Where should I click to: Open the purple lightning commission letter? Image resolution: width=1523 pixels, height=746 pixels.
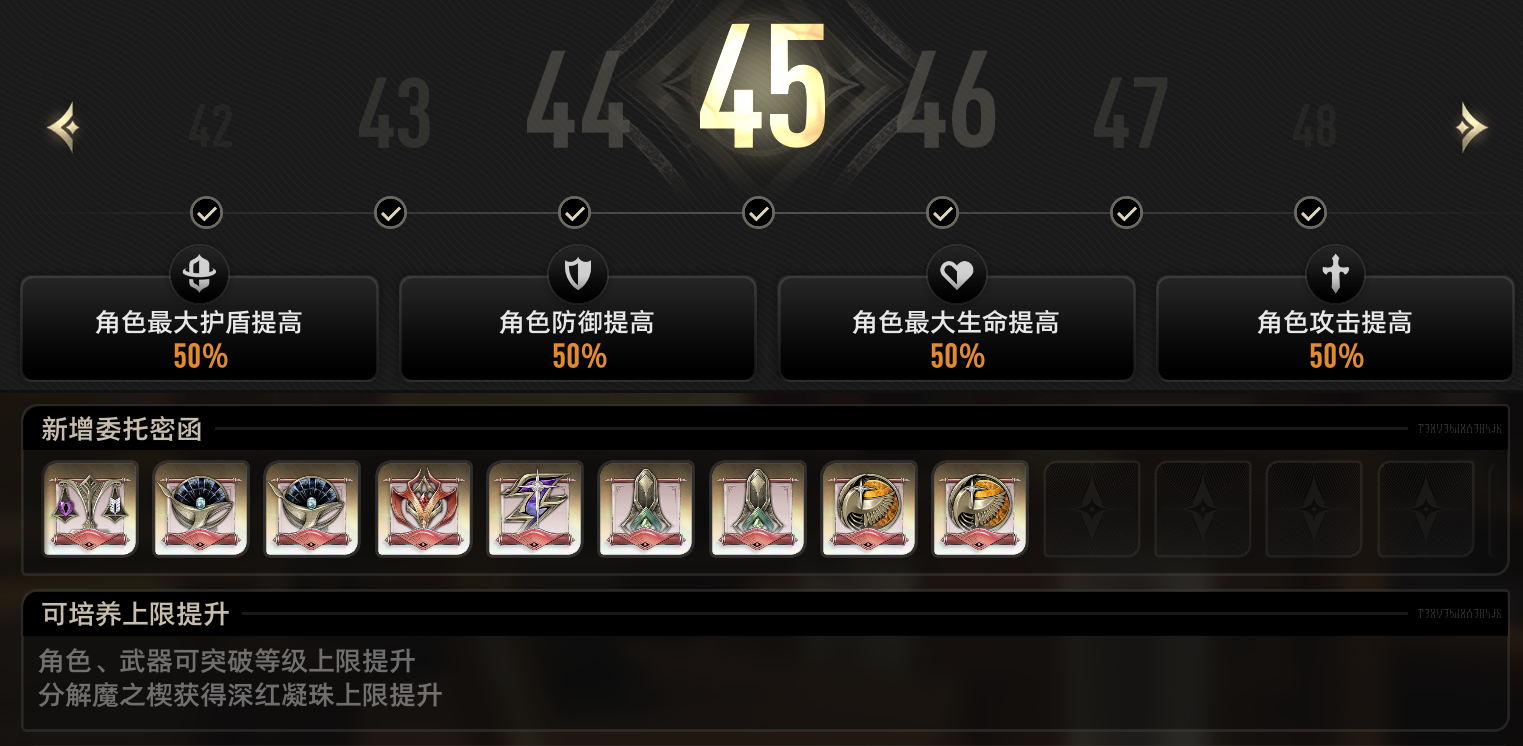(x=535, y=508)
